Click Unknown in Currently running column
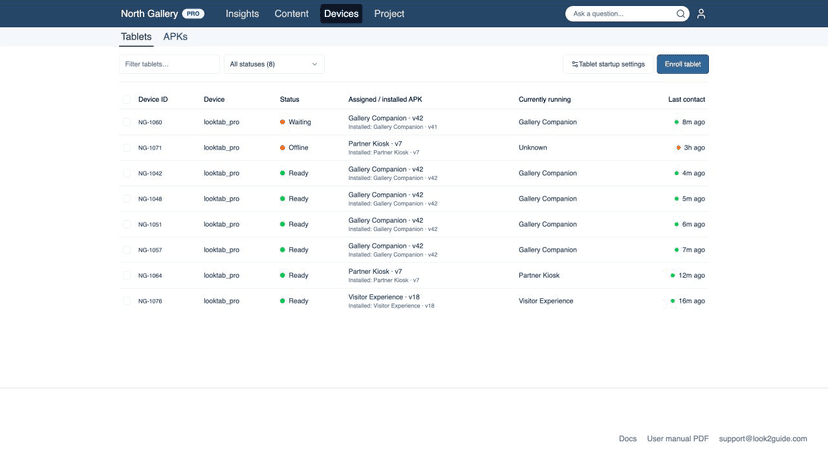The width and height of the screenshot is (828, 466). [533, 147]
